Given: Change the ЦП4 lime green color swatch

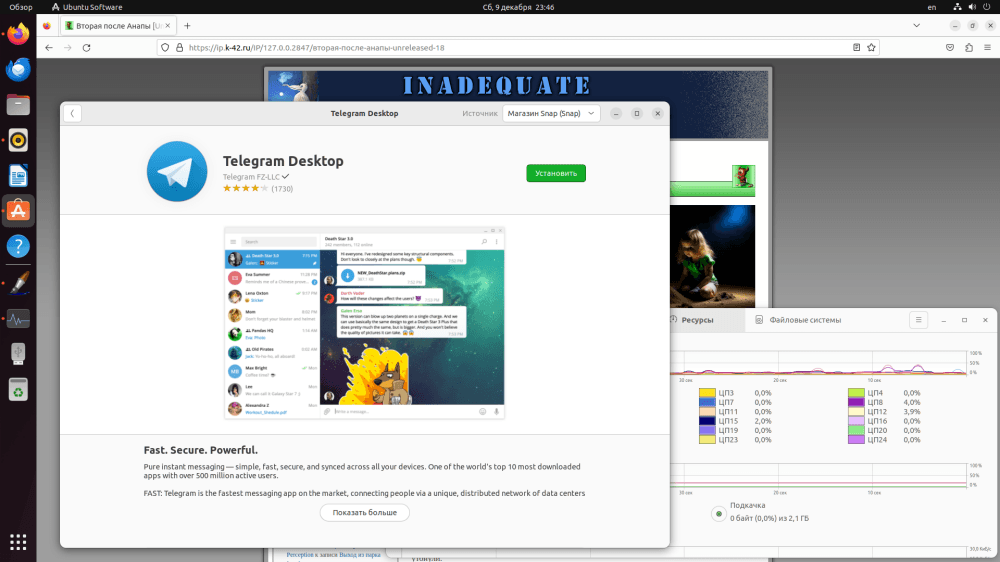Looking at the screenshot, I should (x=857, y=393).
